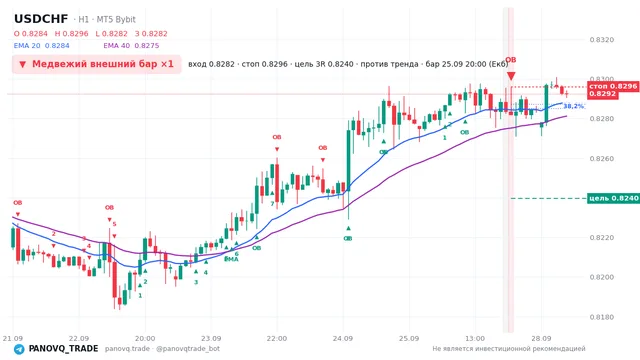Click the 'Медвежий внешний бар ×1' signal badge
This screenshot has height=360, width=640.
[97, 64]
